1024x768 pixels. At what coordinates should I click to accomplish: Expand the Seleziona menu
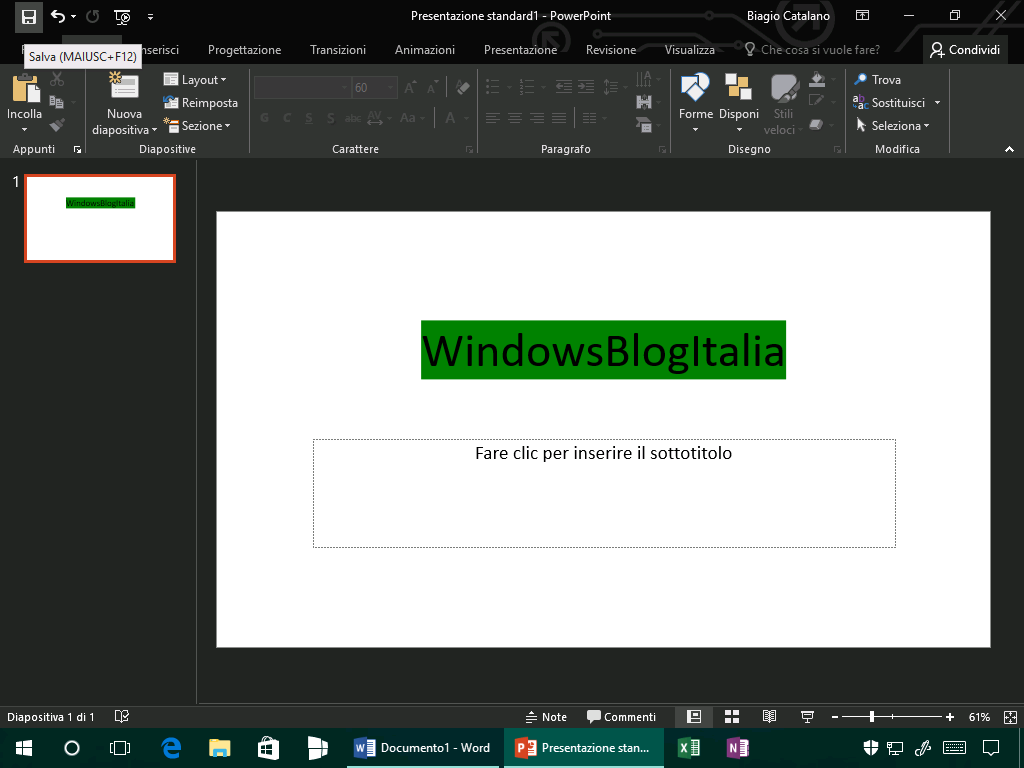[x=891, y=125]
